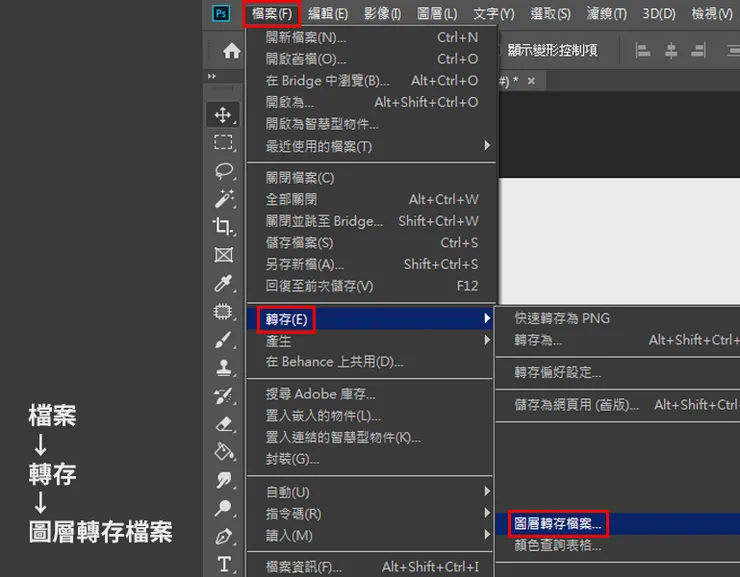This screenshot has height=577, width=740.
Task: Select the Pen tool
Action: 223,536
